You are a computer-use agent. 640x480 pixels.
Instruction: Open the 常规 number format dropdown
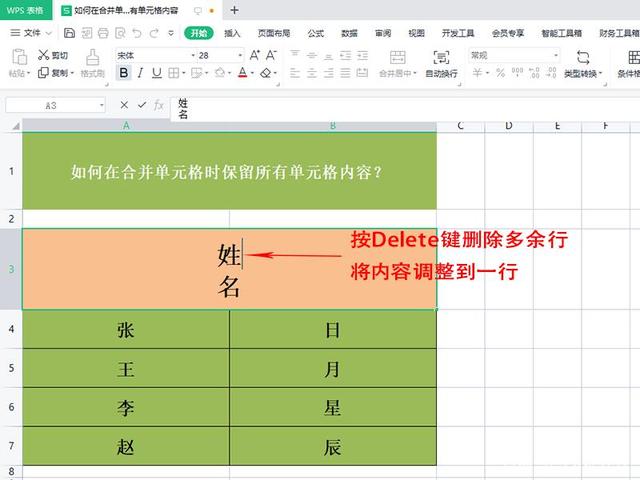tap(556, 55)
